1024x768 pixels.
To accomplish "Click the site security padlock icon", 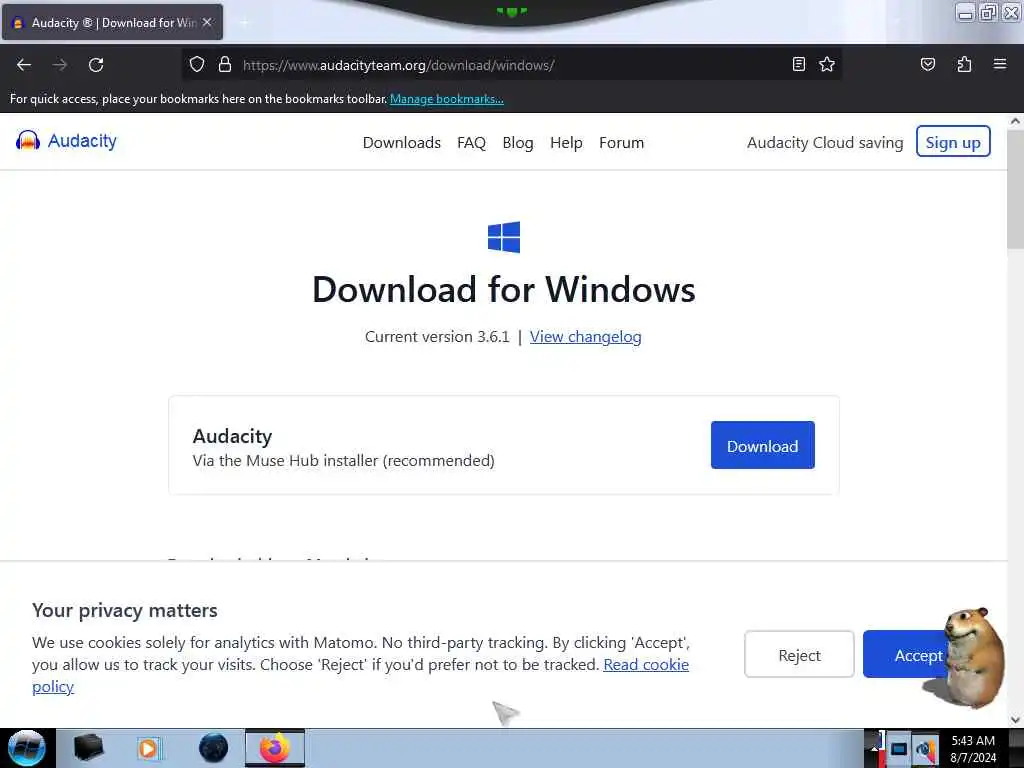I will pos(225,65).
